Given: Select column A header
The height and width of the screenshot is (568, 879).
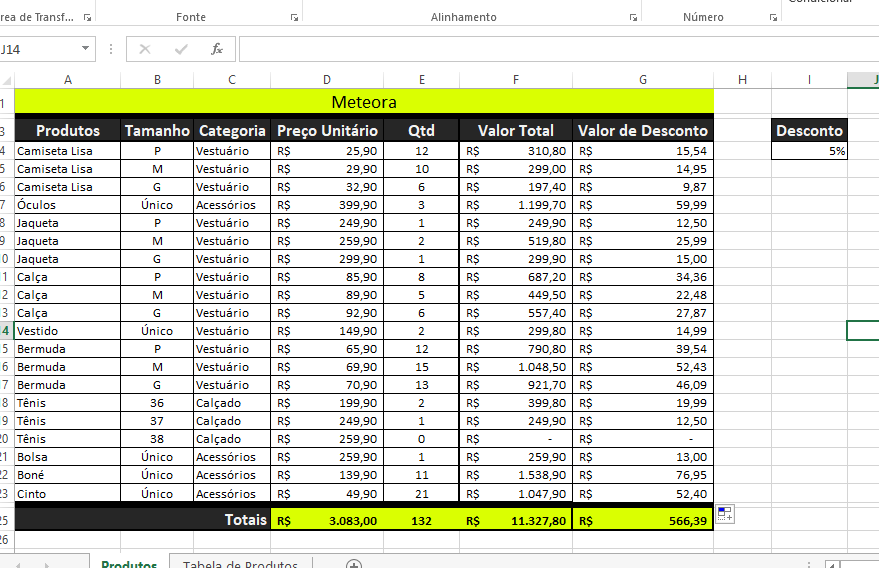Looking at the screenshot, I should (x=68, y=80).
